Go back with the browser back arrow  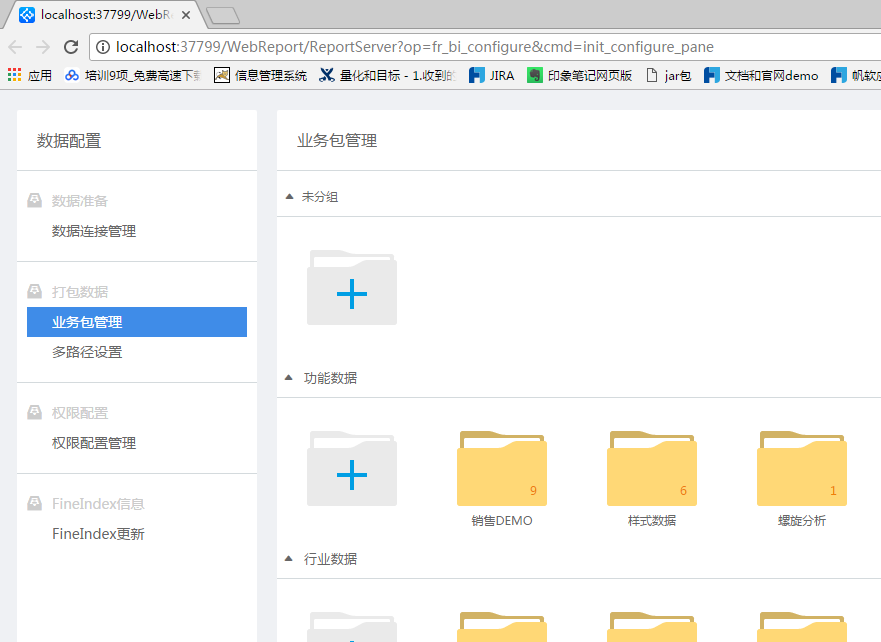pyautogui.click(x=16, y=47)
